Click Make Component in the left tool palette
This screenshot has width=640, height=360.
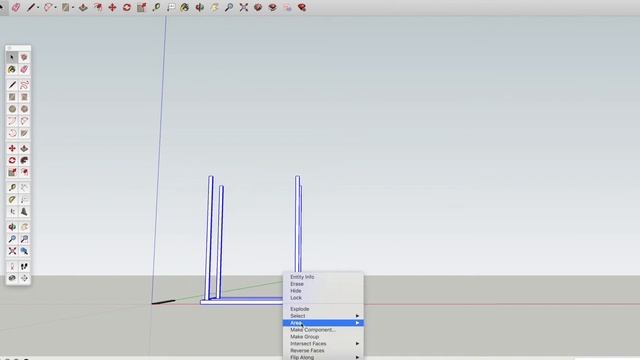(24, 58)
